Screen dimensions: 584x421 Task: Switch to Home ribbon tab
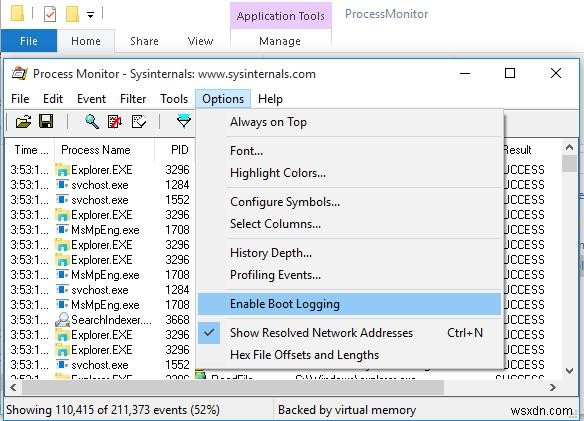[x=86, y=41]
